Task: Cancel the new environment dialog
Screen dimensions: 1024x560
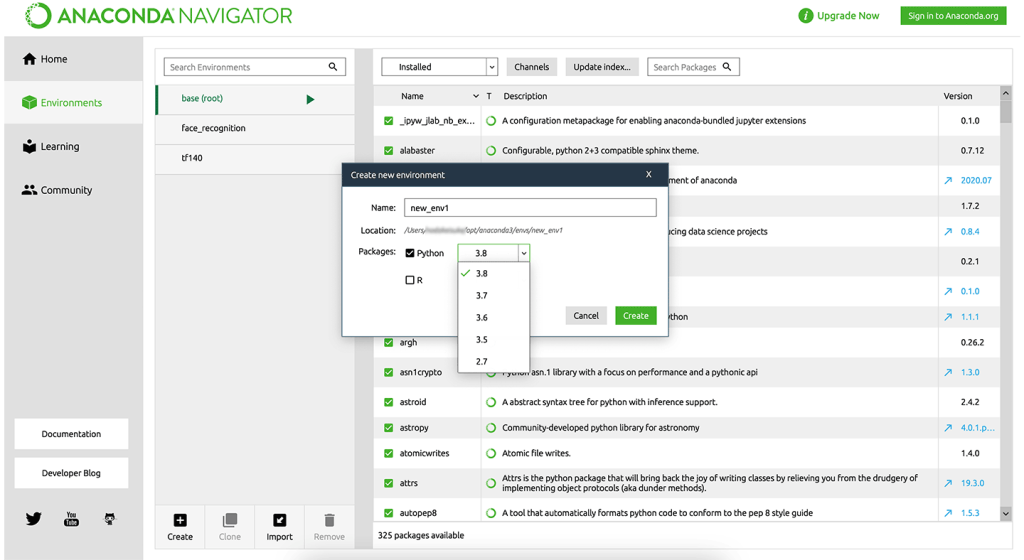Action: tap(586, 316)
